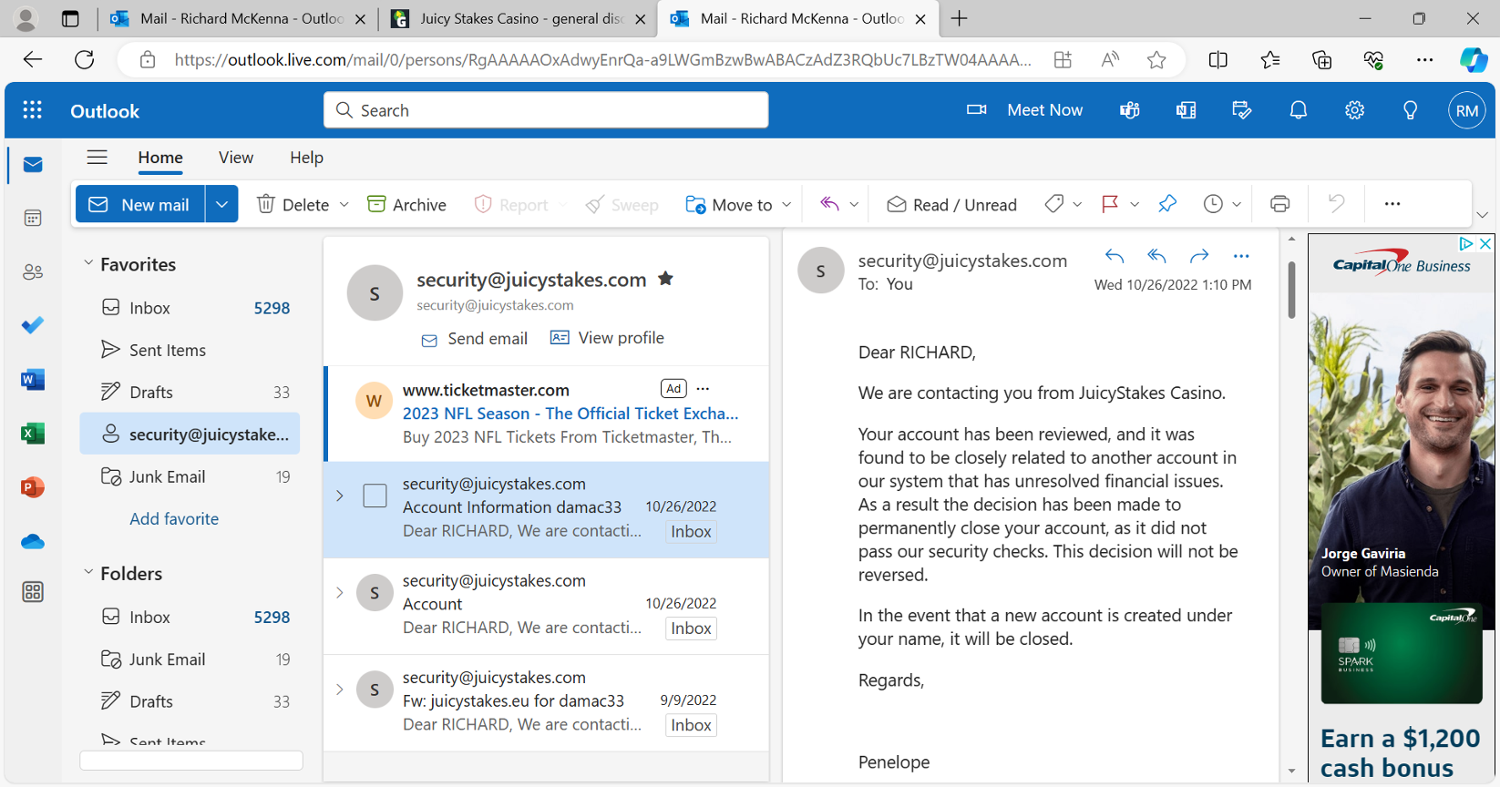Open Settings gear in Outlook header
The image size is (1500, 787).
(1354, 110)
